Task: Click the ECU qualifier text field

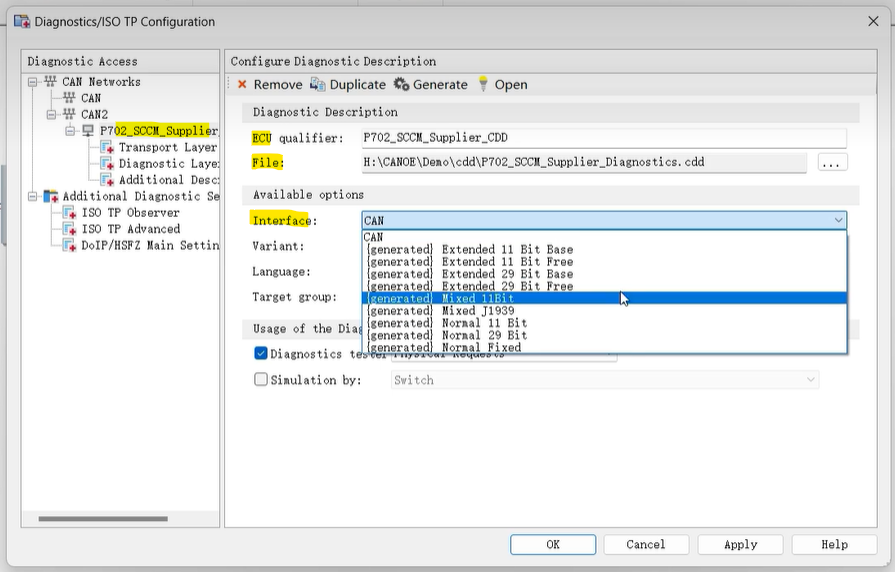Action: pyautogui.click(x=604, y=138)
